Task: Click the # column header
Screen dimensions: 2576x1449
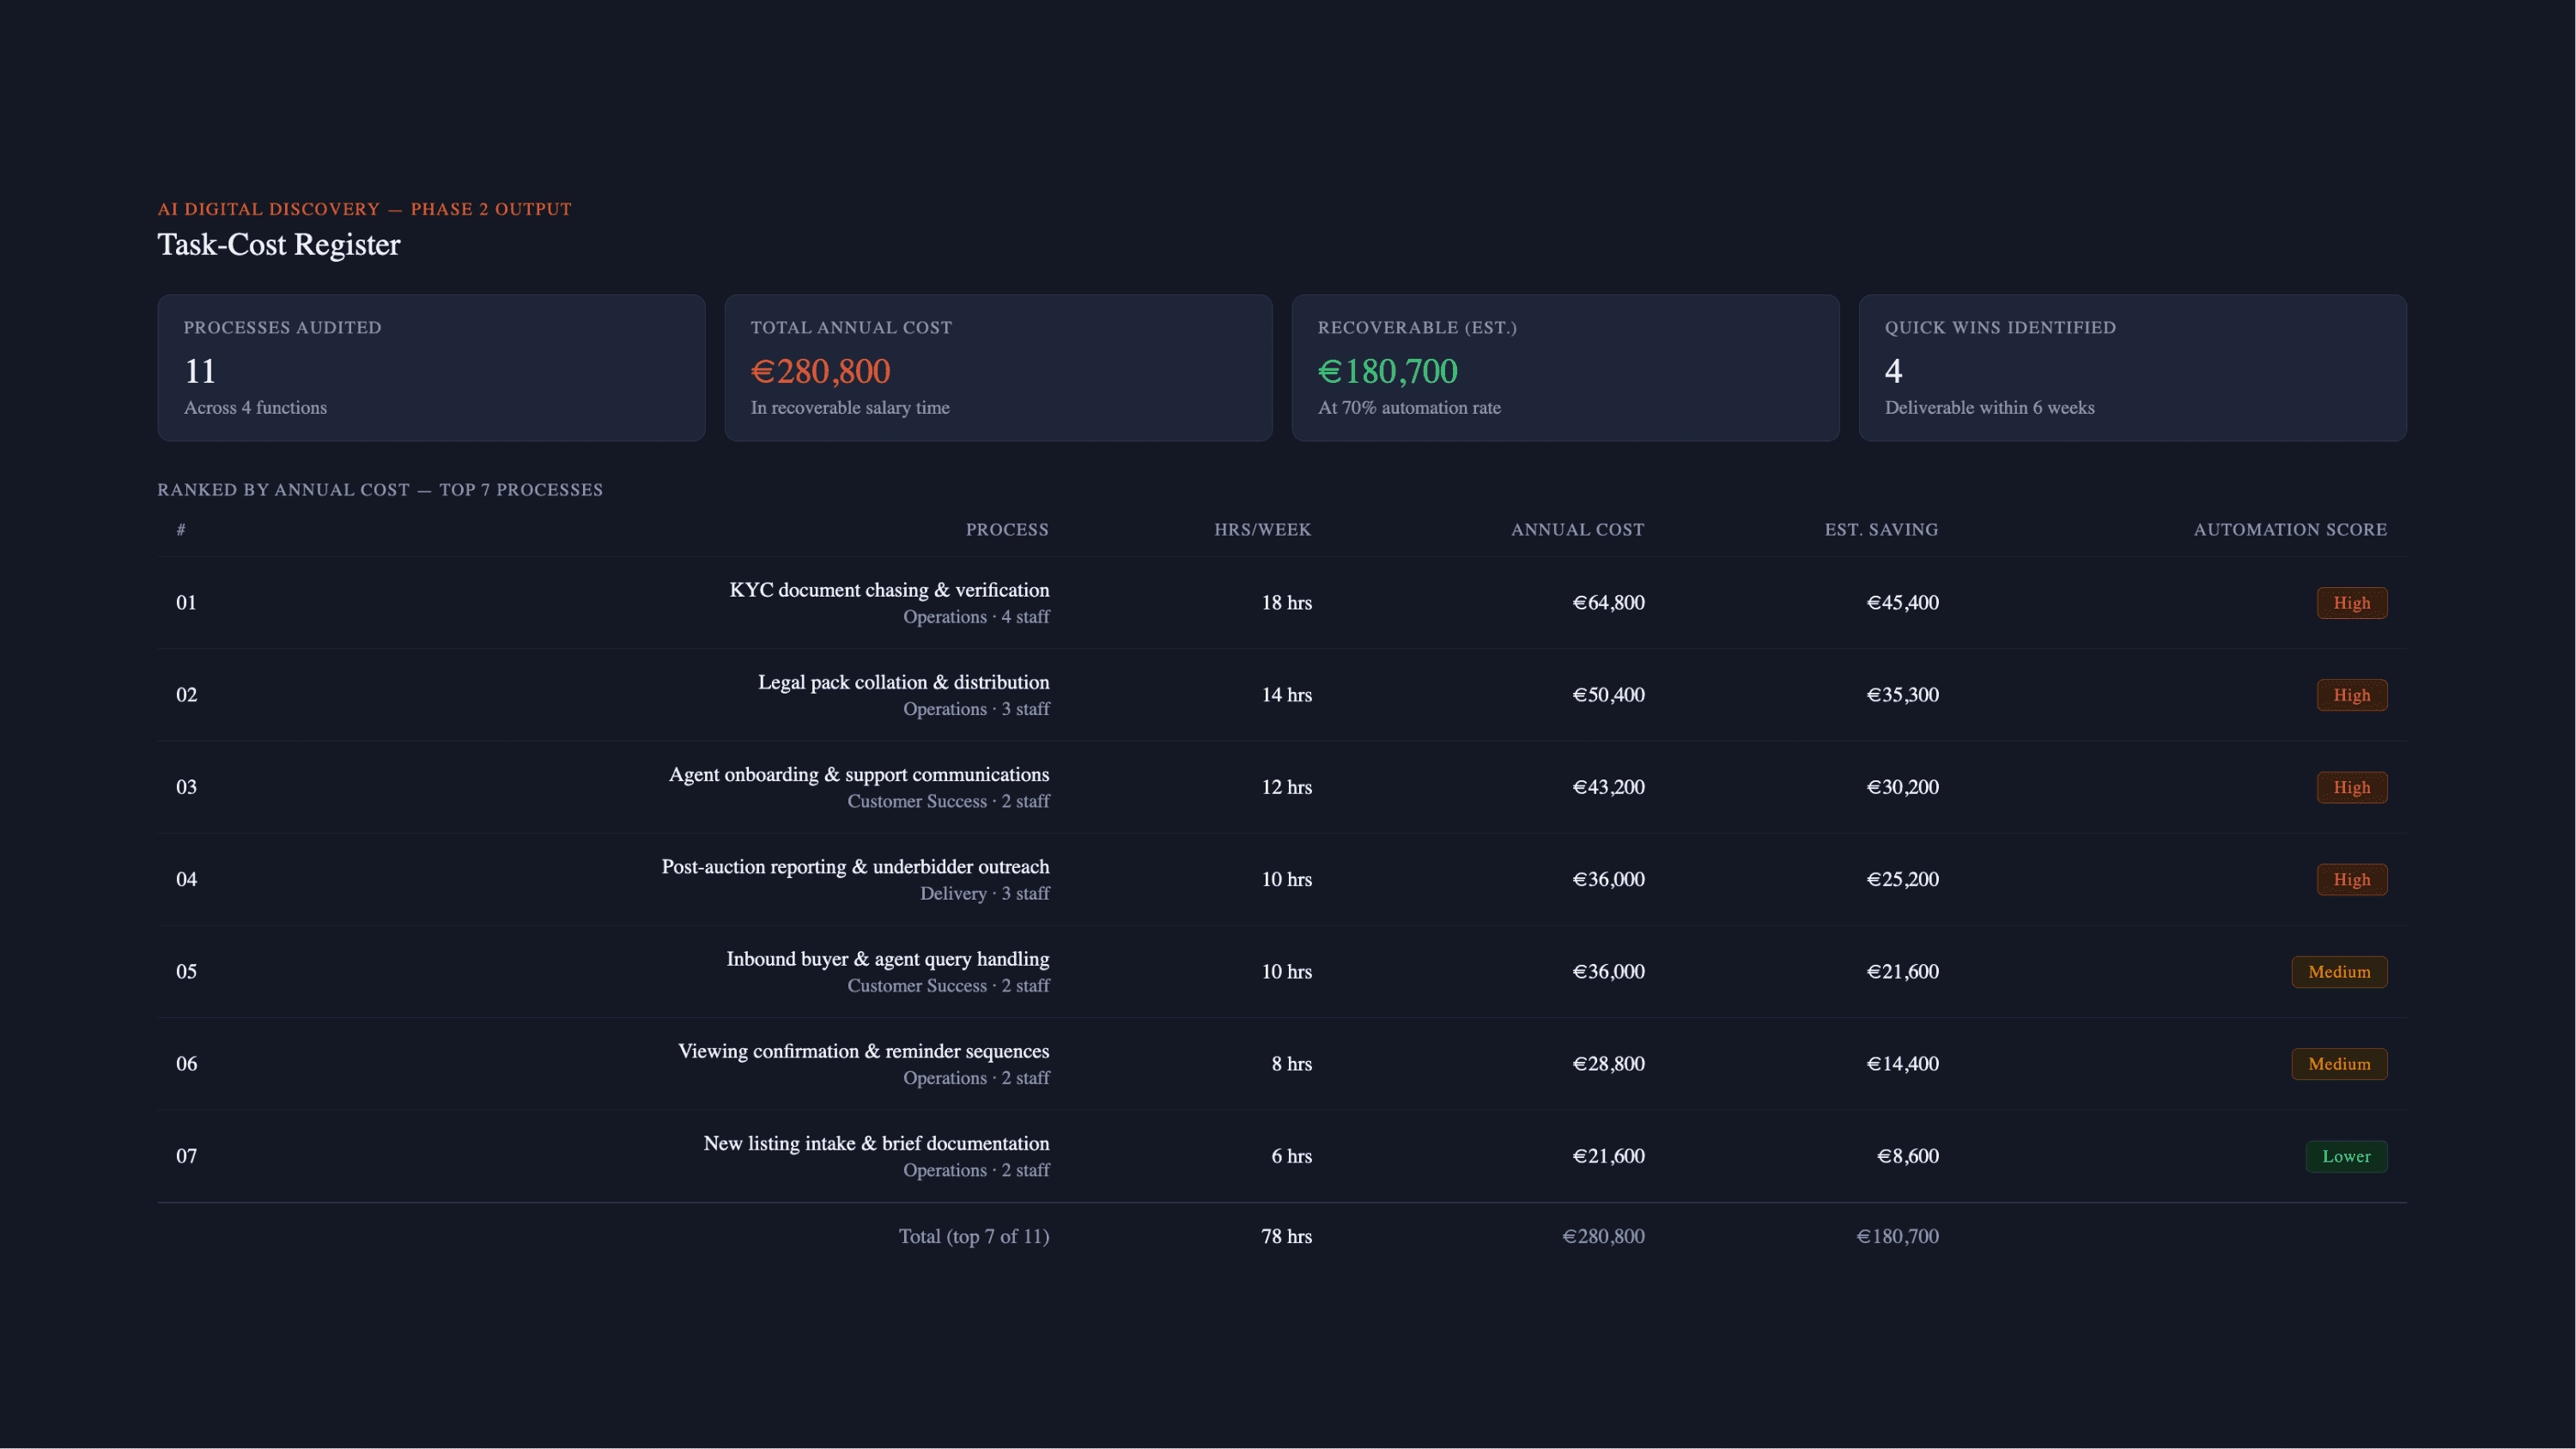Action: tap(181, 529)
